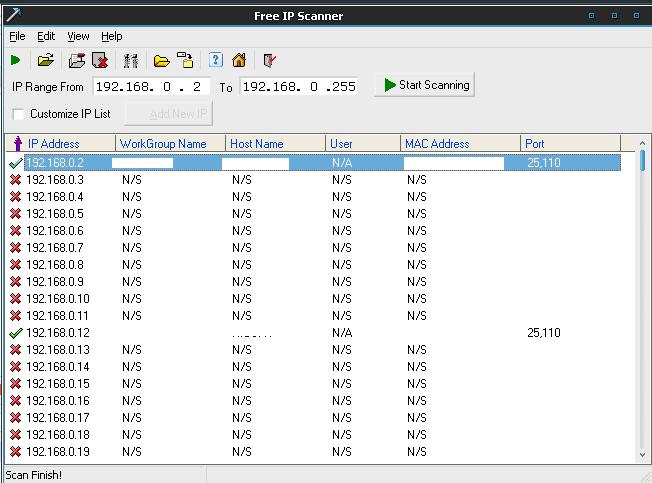652x483 pixels.
Task: Sort by the User column header
Action: (363, 143)
